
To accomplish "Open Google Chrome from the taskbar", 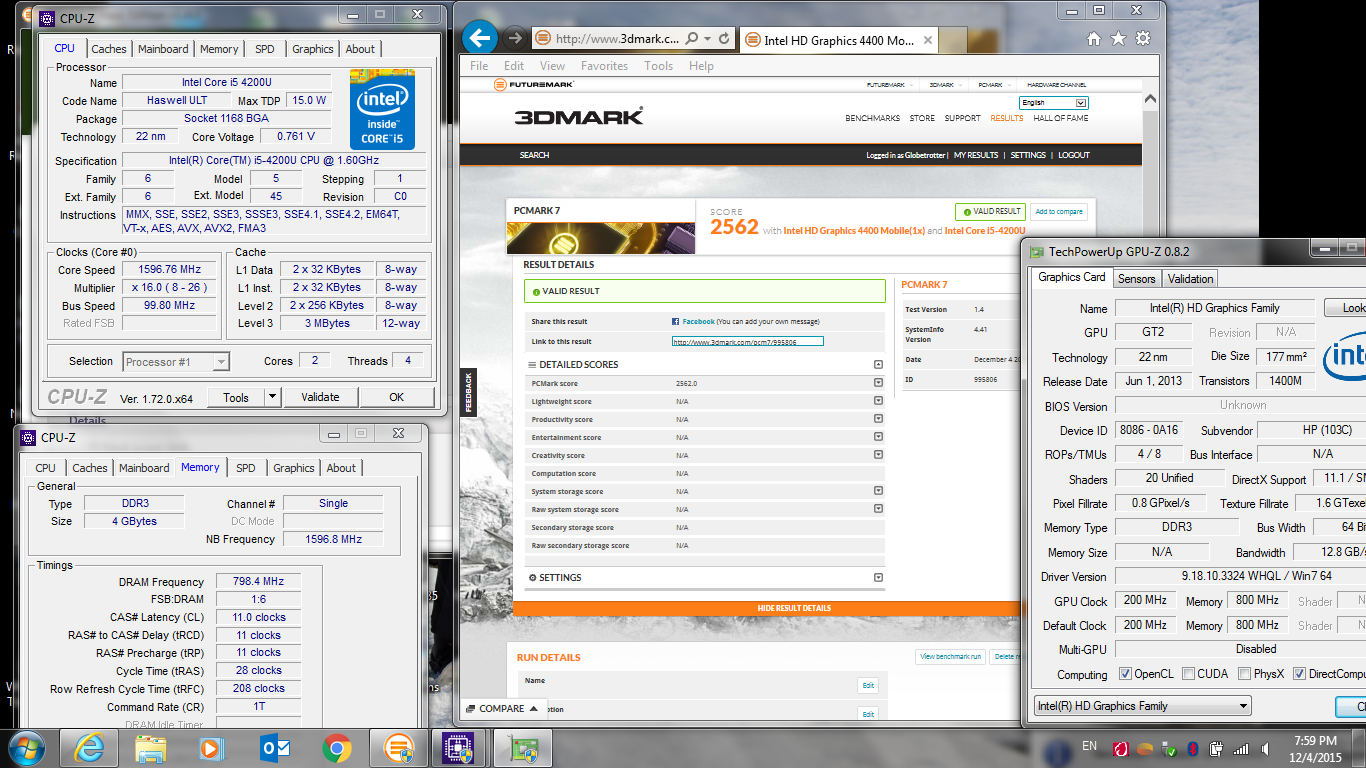I will point(336,748).
